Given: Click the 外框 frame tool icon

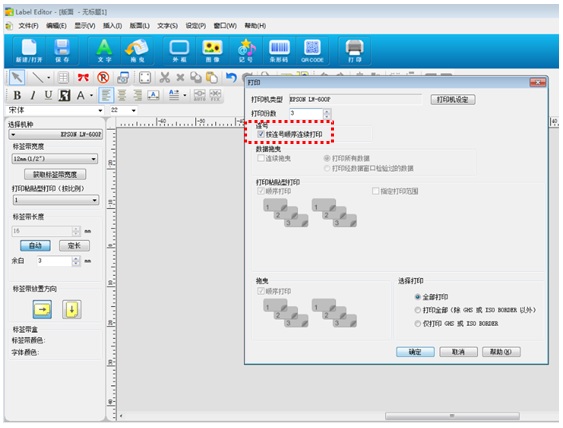Looking at the screenshot, I should [x=179, y=51].
